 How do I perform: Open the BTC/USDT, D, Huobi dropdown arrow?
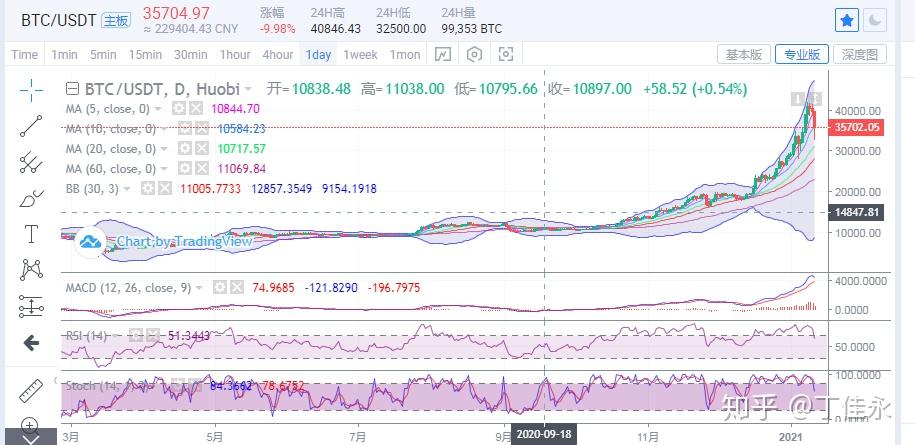248,89
